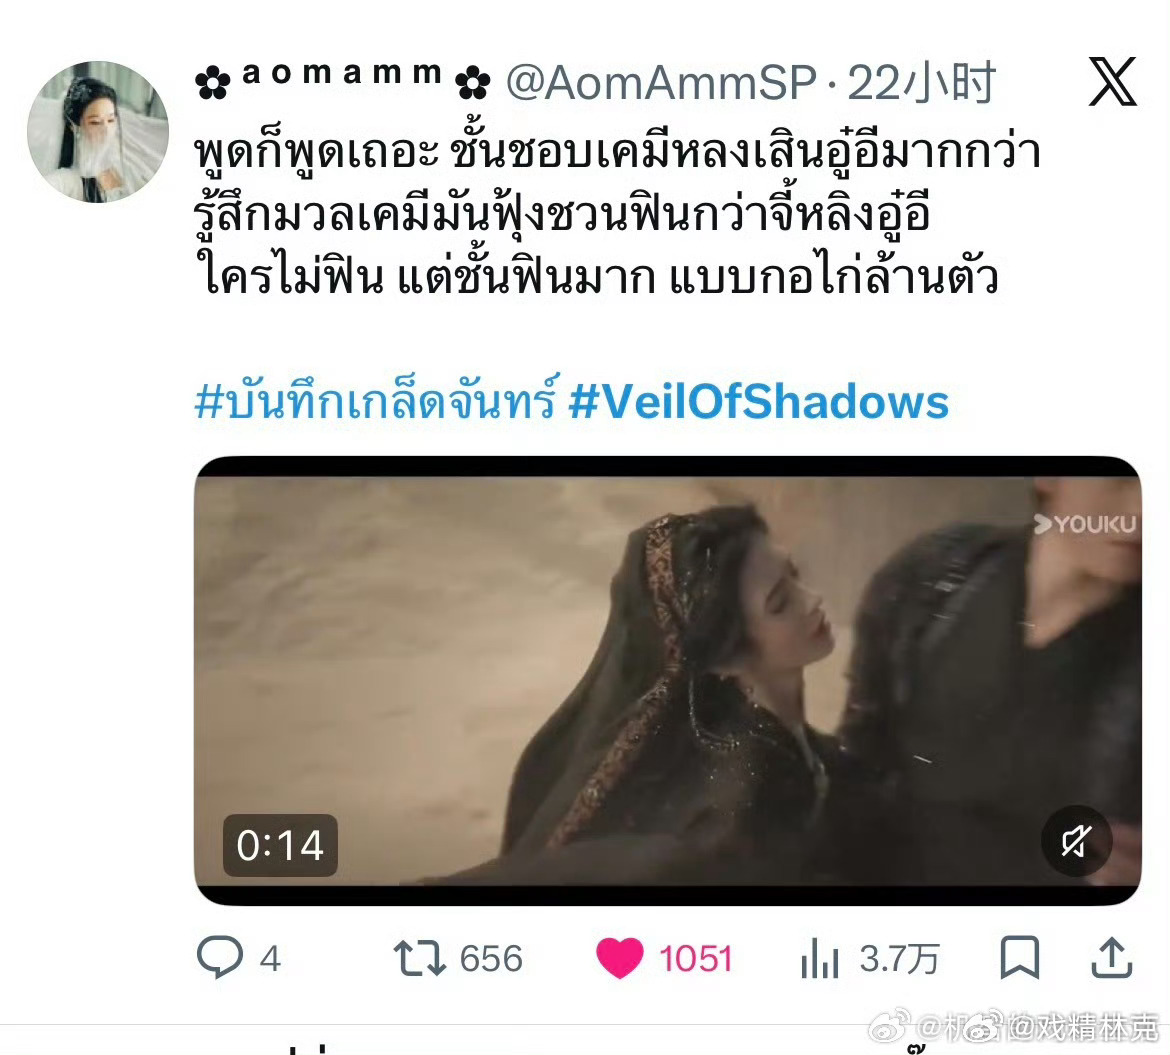Unmute the video using the speaker icon
This screenshot has height=1055, width=1170.
pos(1076,842)
